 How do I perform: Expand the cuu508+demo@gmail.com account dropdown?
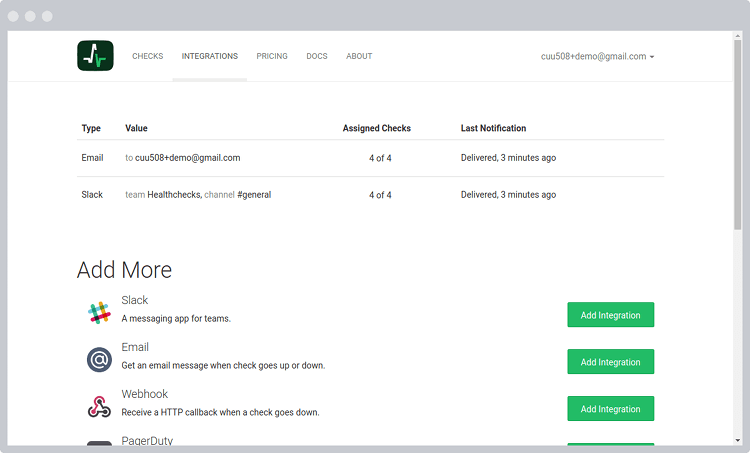[597, 57]
